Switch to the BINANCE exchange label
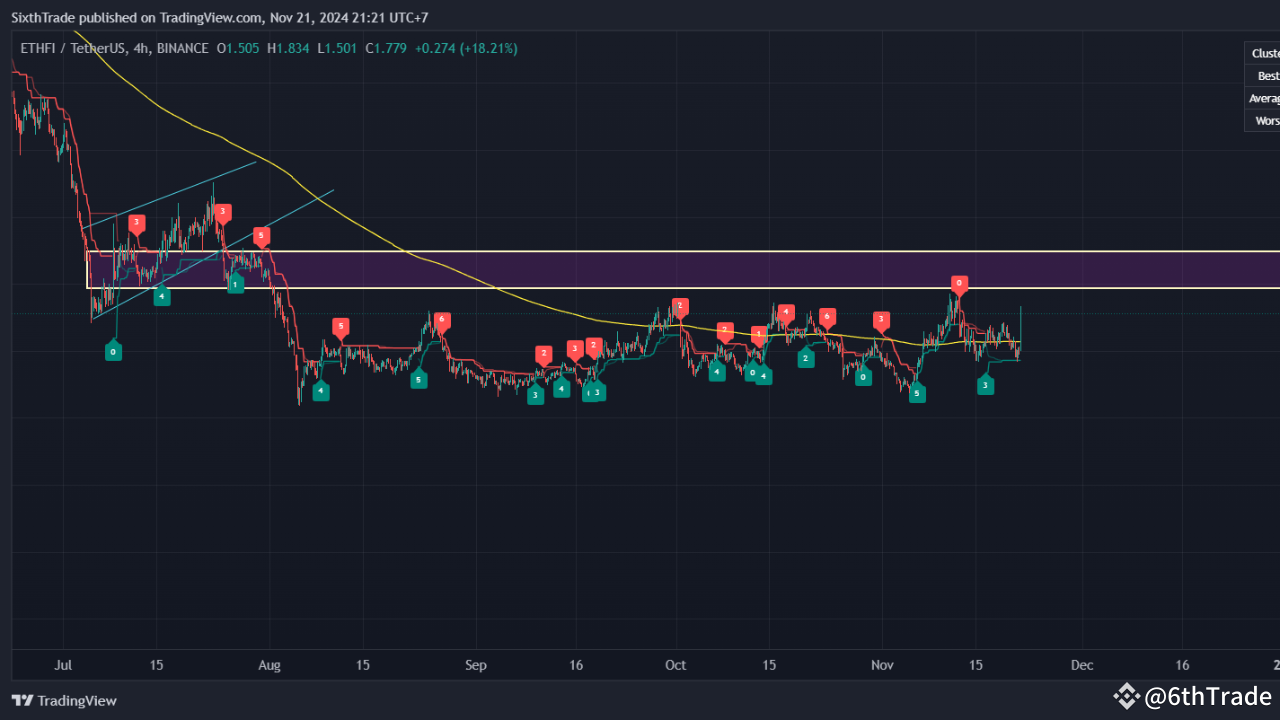This screenshot has width=1280, height=720. pyautogui.click(x=183, y=47)
